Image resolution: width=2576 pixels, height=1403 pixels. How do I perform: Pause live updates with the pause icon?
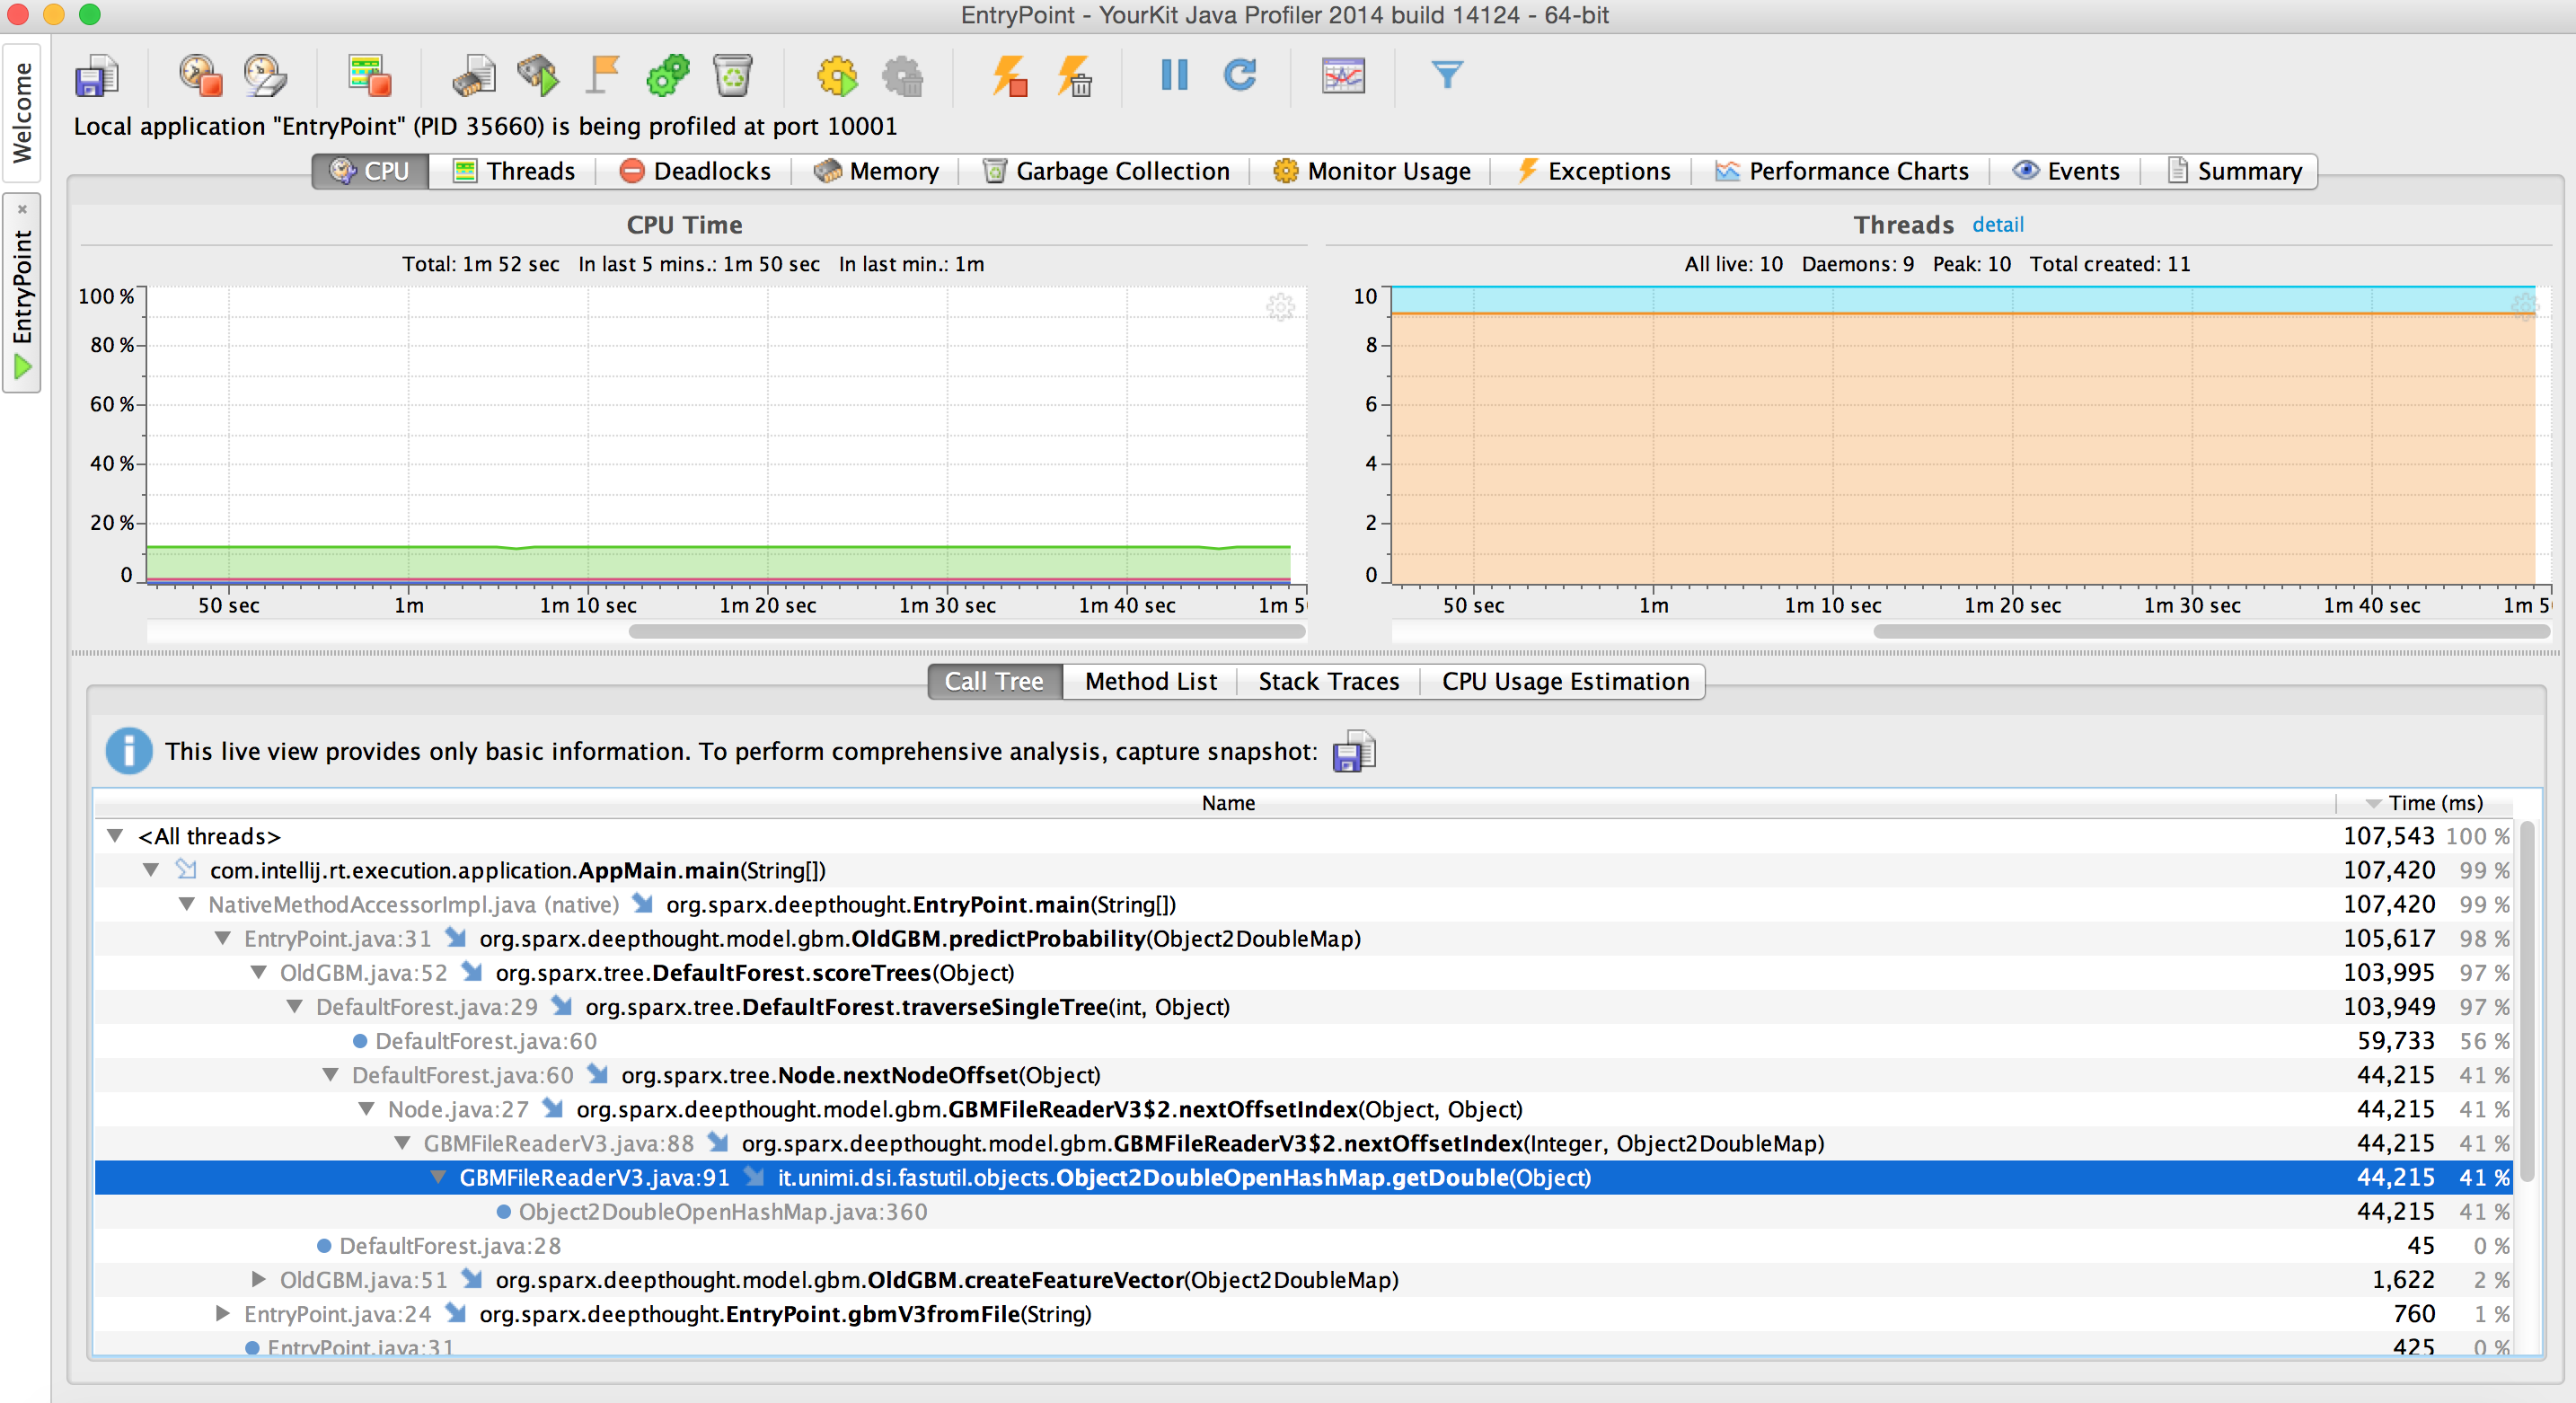point(1174,75)
